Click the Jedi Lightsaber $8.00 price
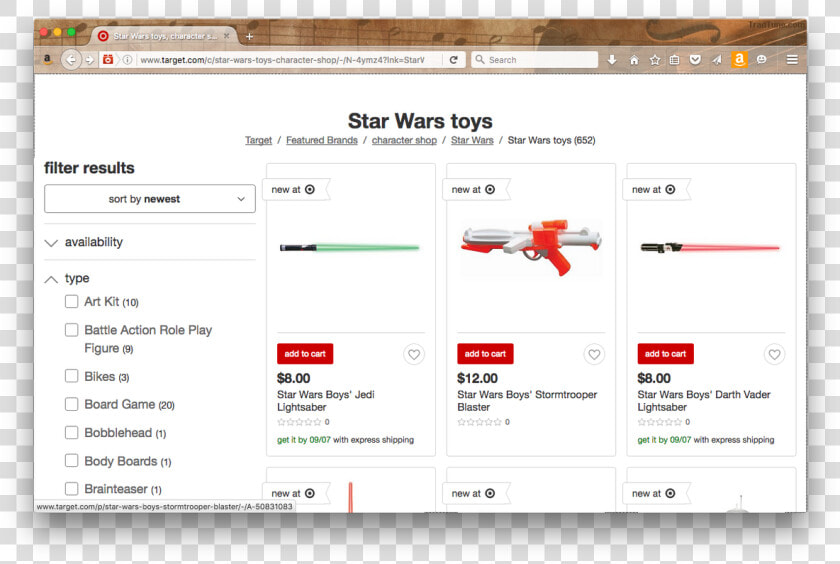 (x=294, y=378)
